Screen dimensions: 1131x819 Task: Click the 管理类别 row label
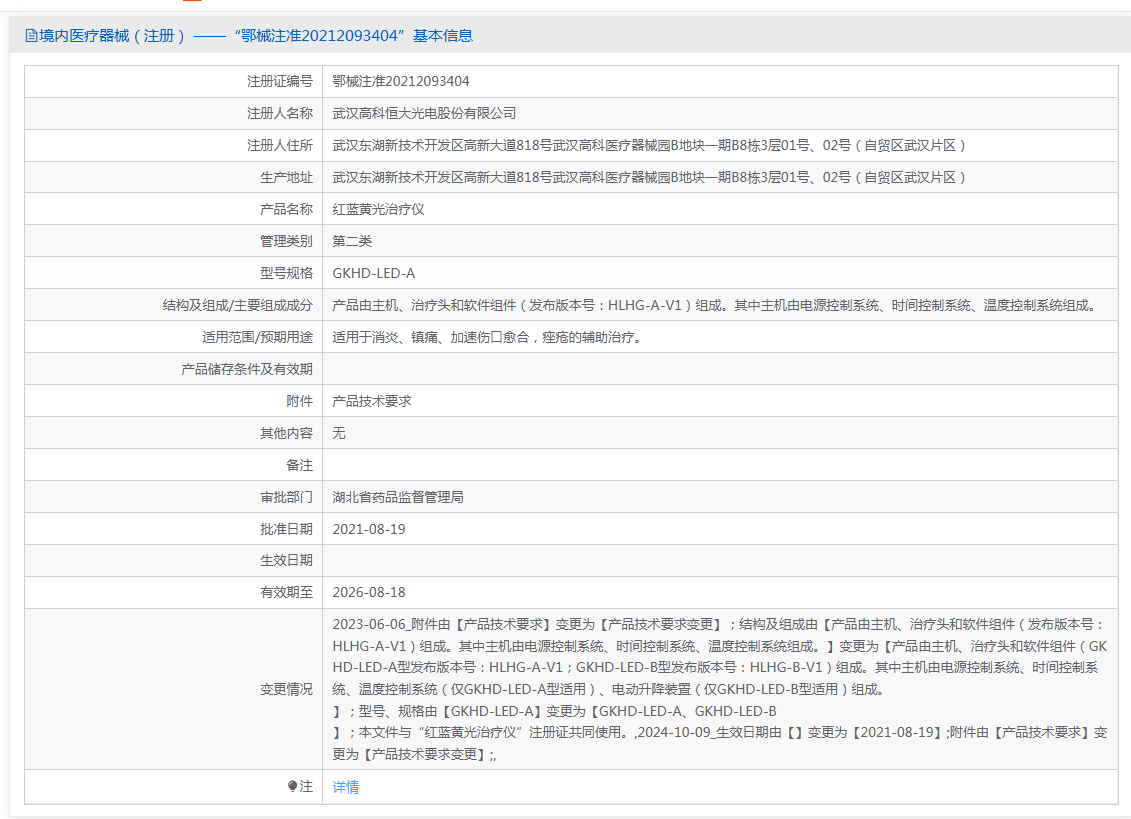pos(286,241)
